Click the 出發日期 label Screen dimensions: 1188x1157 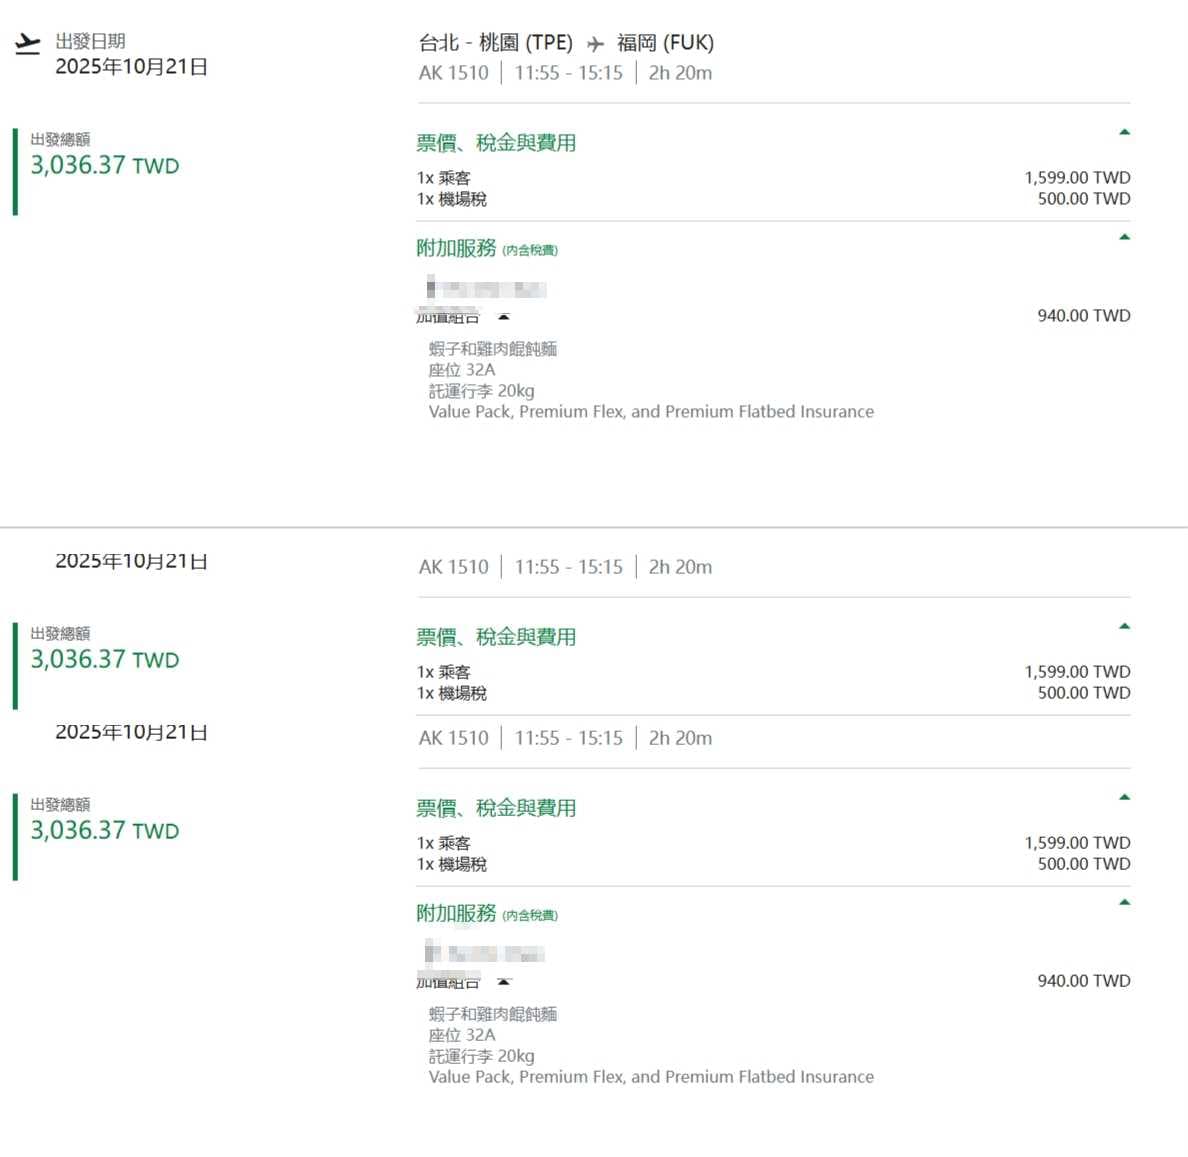(90, 41)
